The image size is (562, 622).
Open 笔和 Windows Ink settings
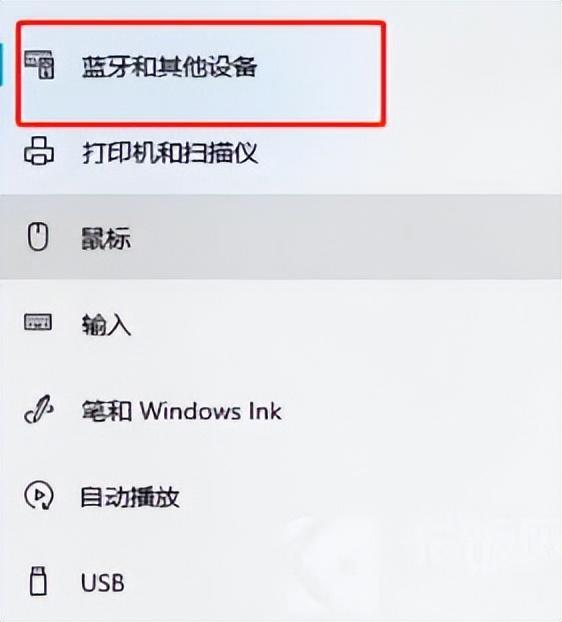click(182, 410)
